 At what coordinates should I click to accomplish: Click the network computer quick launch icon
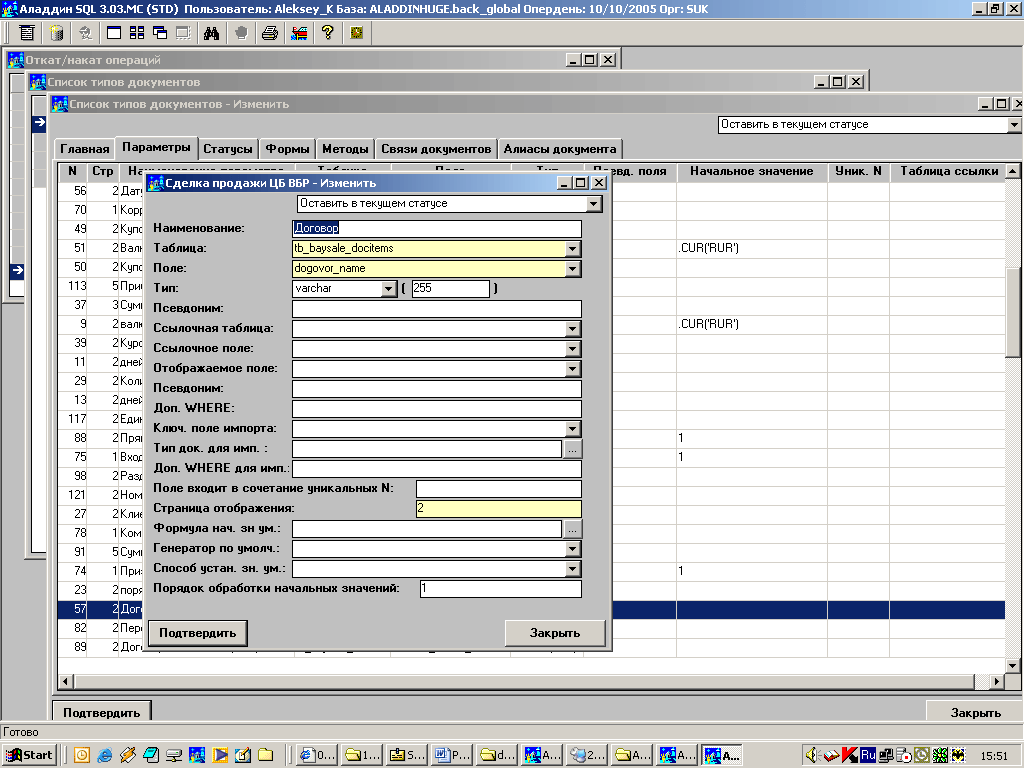[x=174, y=755]
